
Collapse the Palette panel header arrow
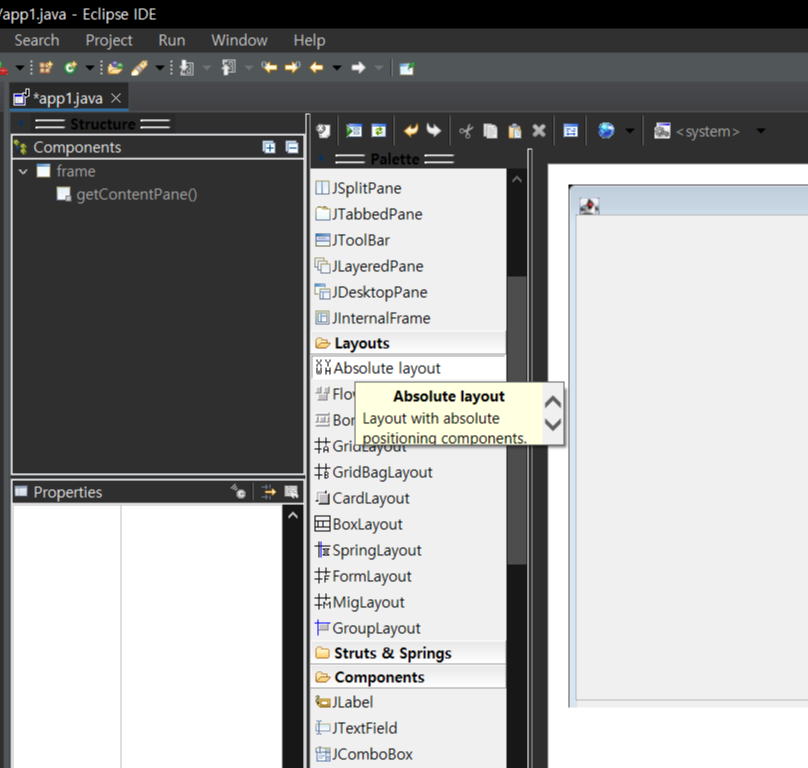point(321,158)
